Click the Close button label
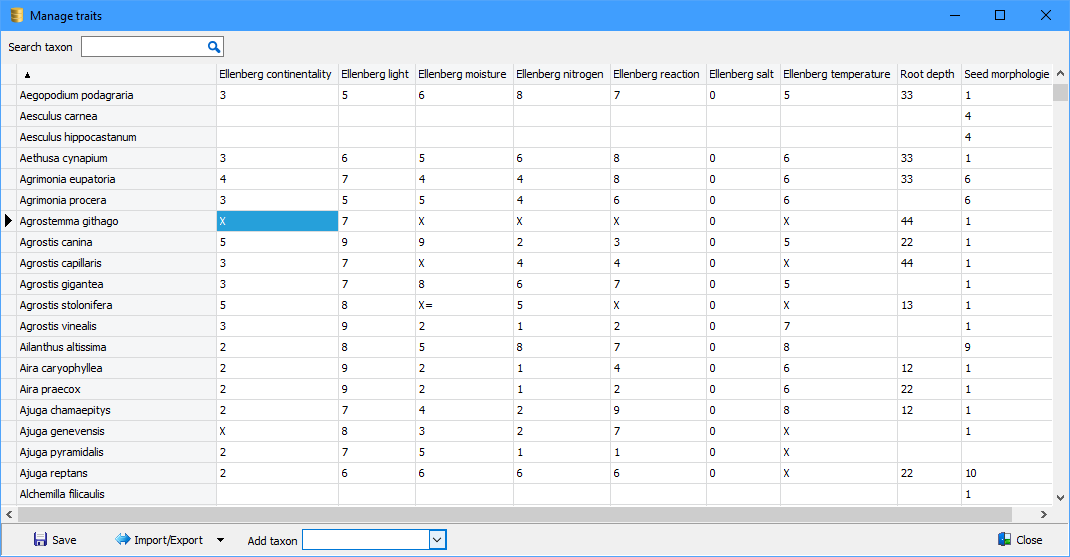Image resolution: width=1070 pixels, height=557 pixels. (1029, 540)
